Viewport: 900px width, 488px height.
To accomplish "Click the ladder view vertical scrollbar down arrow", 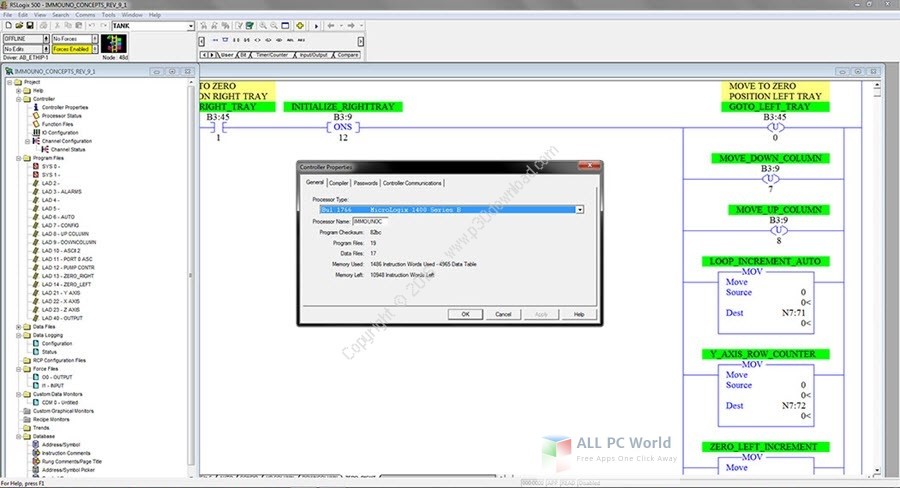I will (x=876, y=471).
